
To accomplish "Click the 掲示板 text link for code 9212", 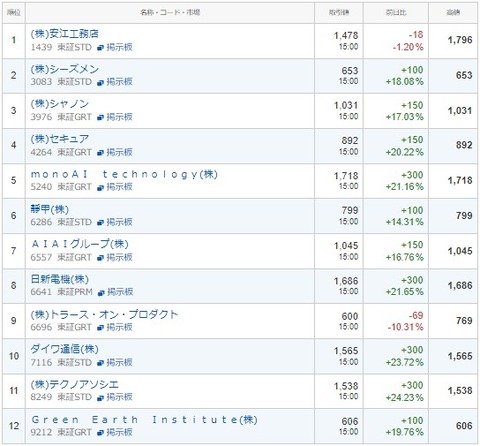I will pyautogui.click(x=119, y=432).
